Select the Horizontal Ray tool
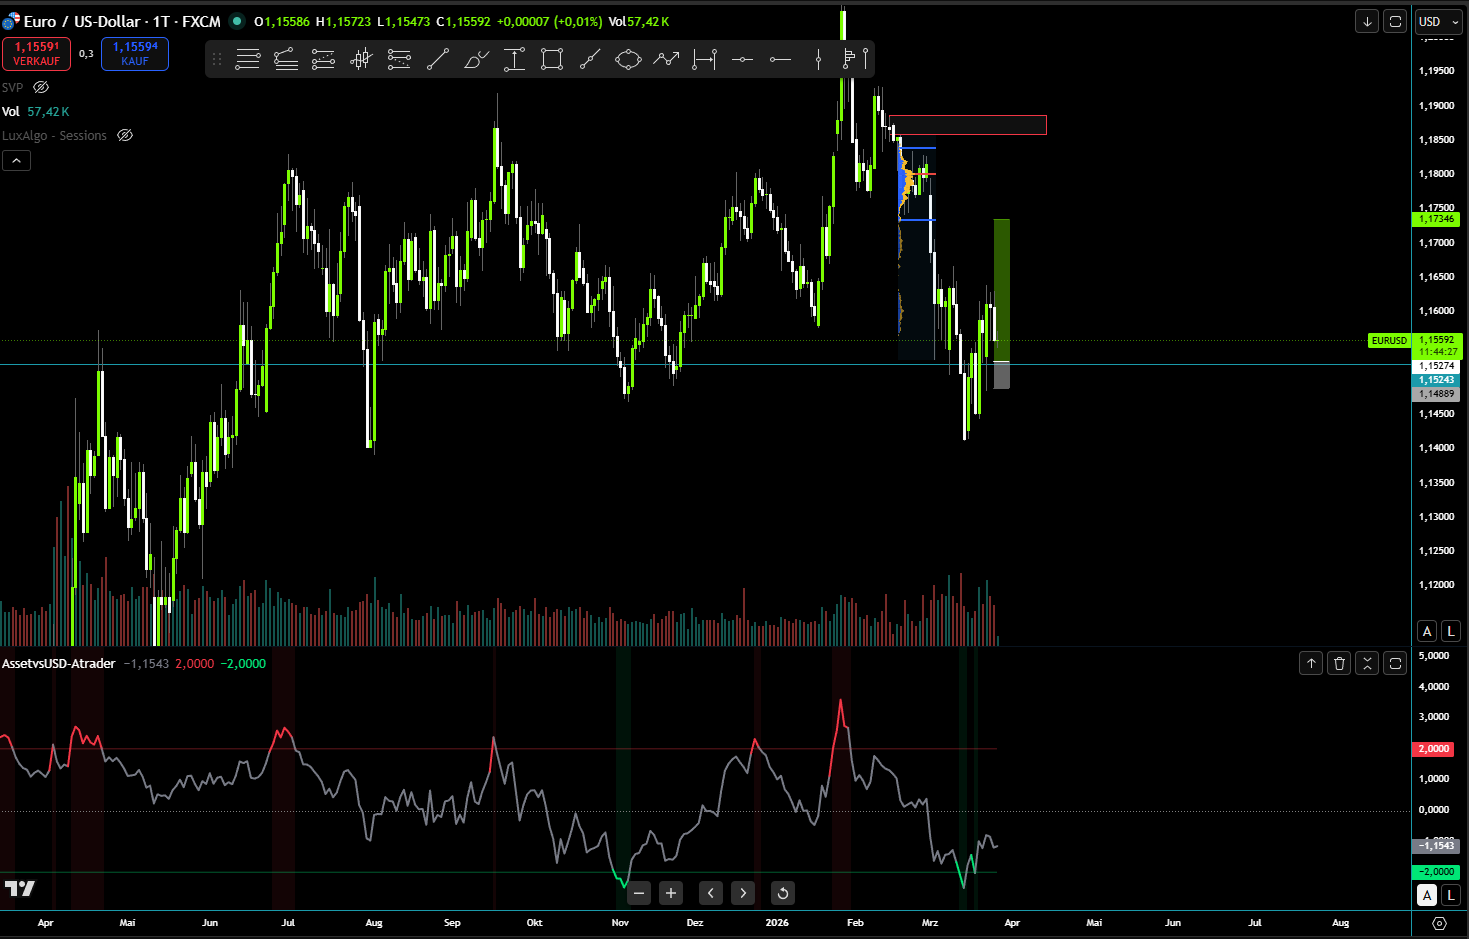Viewport: 1469px width, 939px height. 781,59
